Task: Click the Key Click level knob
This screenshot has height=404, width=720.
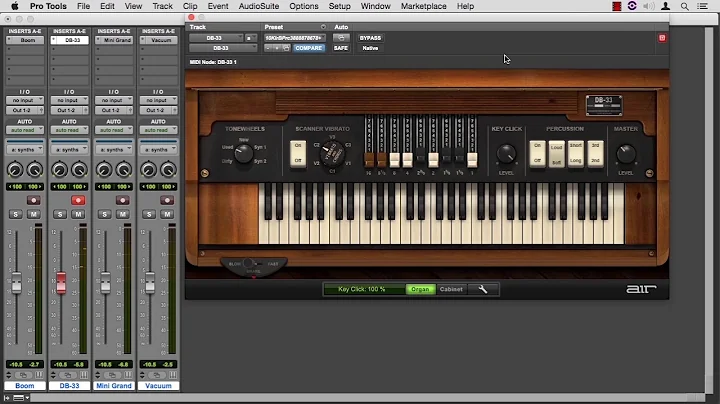Action: click(x=506, y=154)
